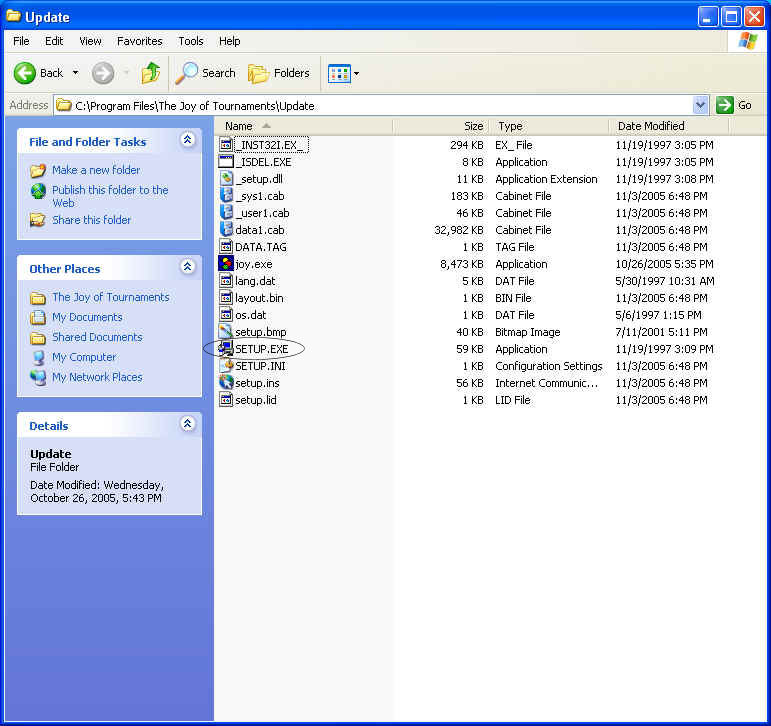Click the Make a new folder icon
The image size is (771, 726).
coord(38,170)
